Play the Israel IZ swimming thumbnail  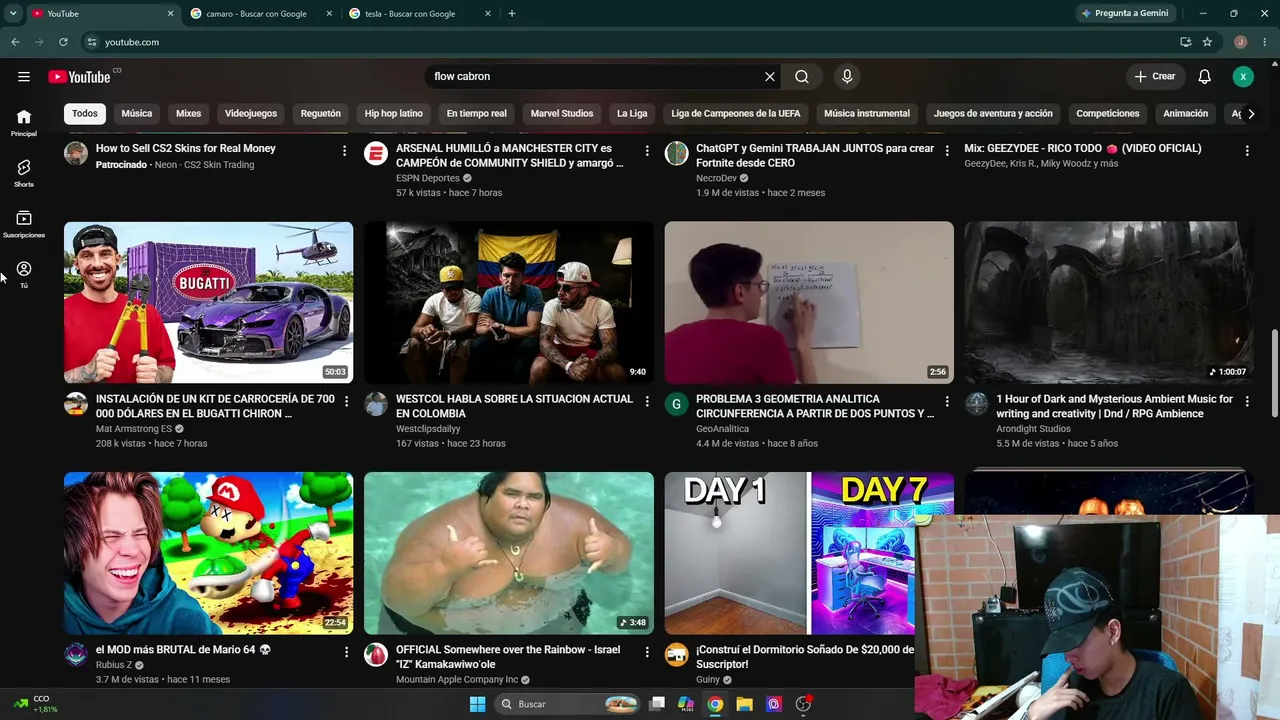coord(509,553)
